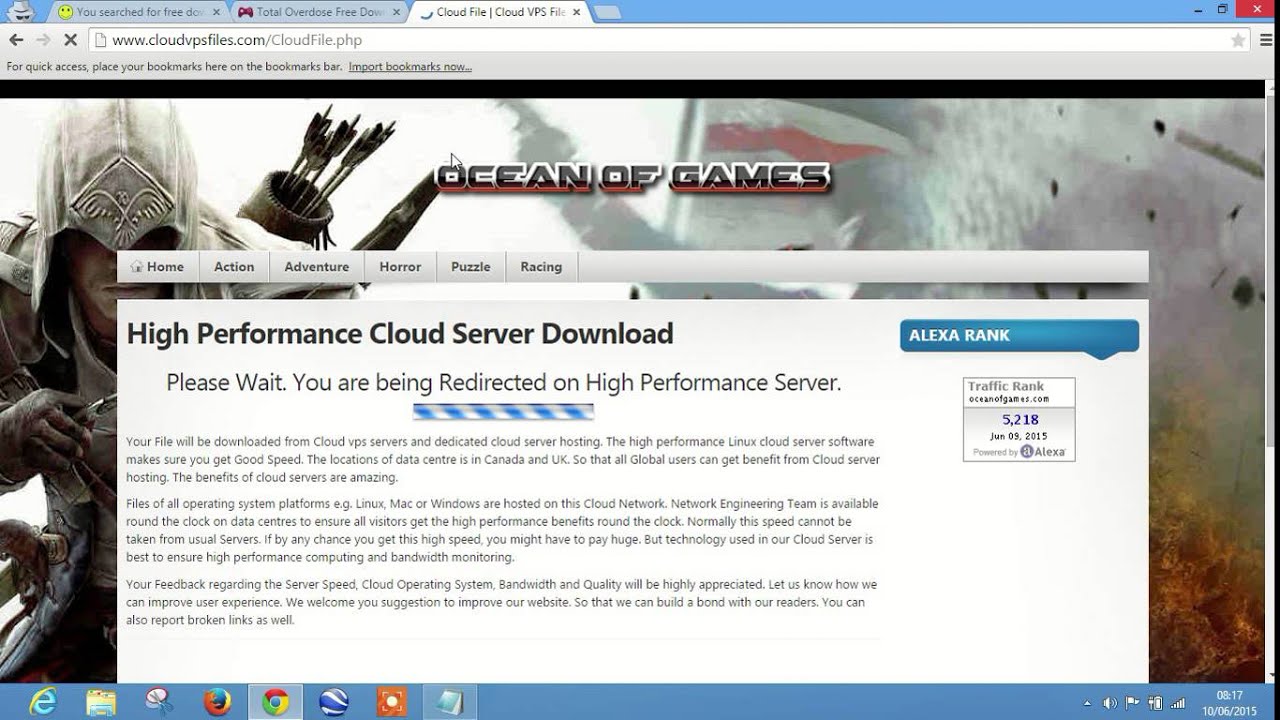Click the Ocean of Games logo

pyautogui.click(x=633, y=177)
